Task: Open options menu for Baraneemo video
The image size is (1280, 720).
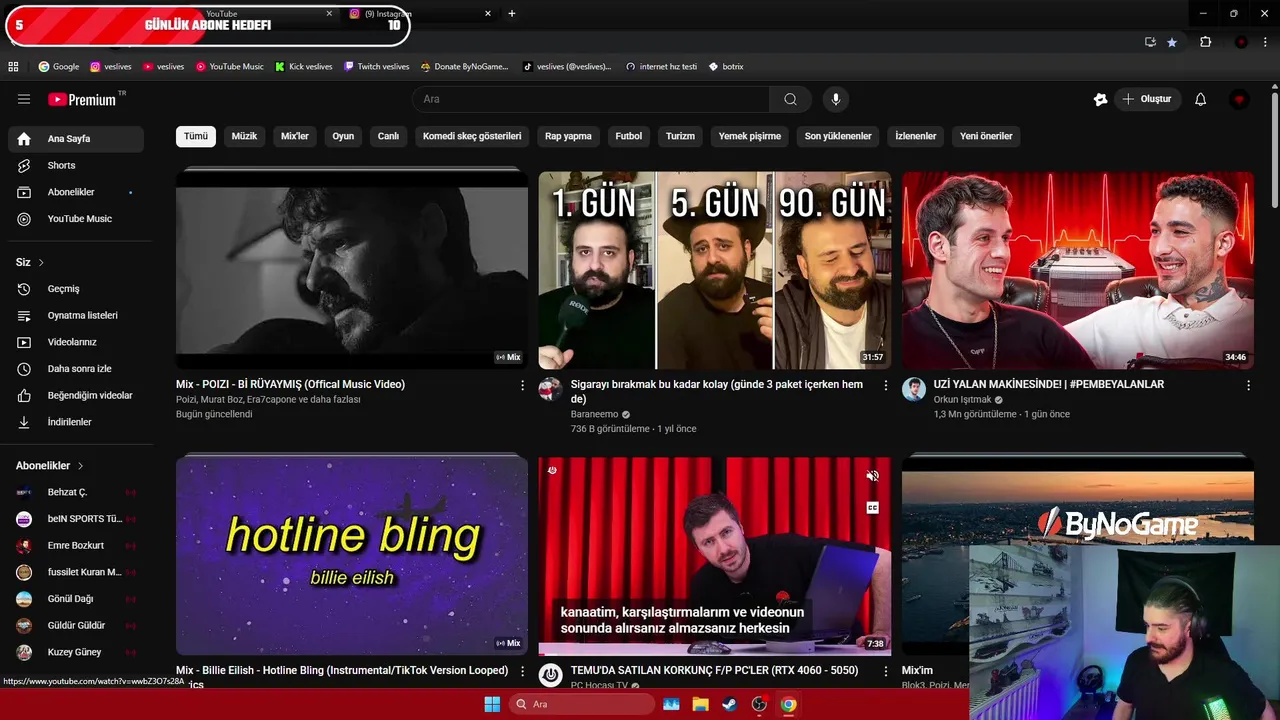Action: click(x=885, y=385)
